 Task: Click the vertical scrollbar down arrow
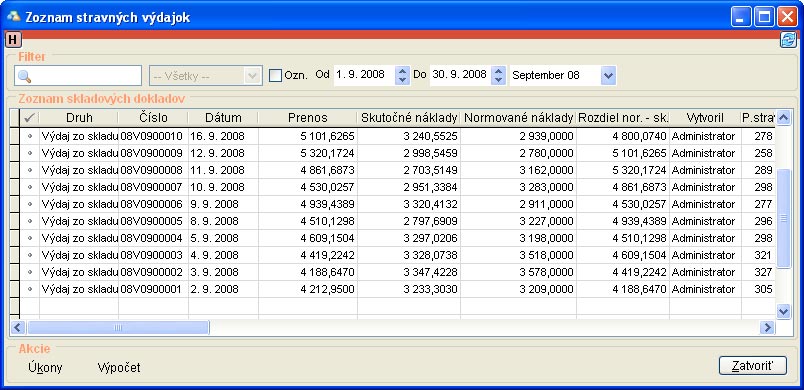pos(783,311)
